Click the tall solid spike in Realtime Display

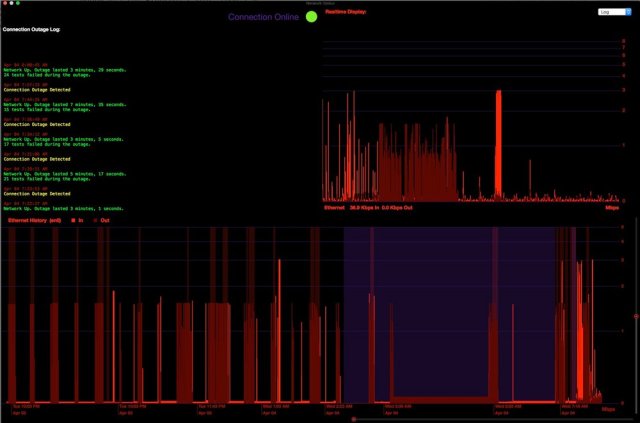coord(498,140)
